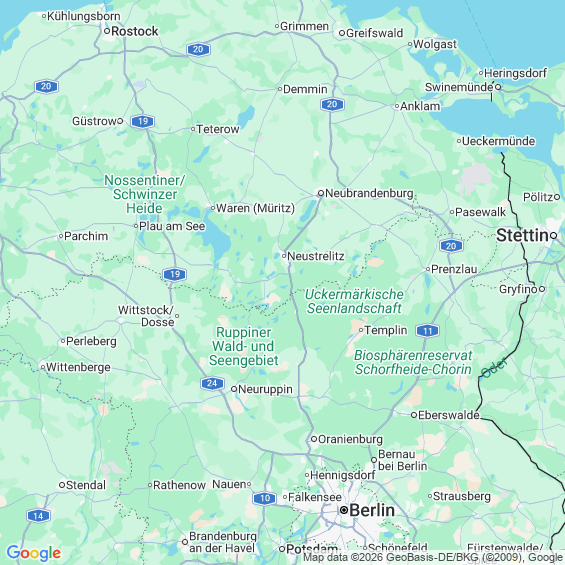565x565 pixels.
Task: Click the Waren (Müritz) town label
Action: pos(255,208)
